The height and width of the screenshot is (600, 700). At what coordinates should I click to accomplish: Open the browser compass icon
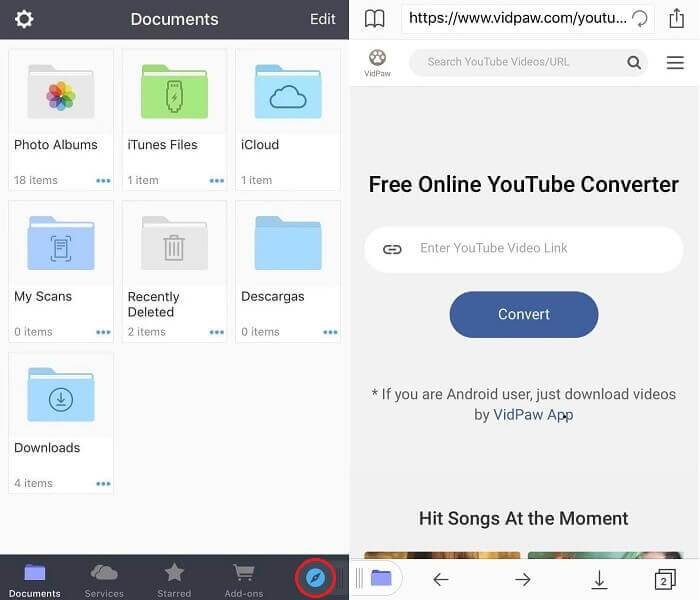(315, 578)
